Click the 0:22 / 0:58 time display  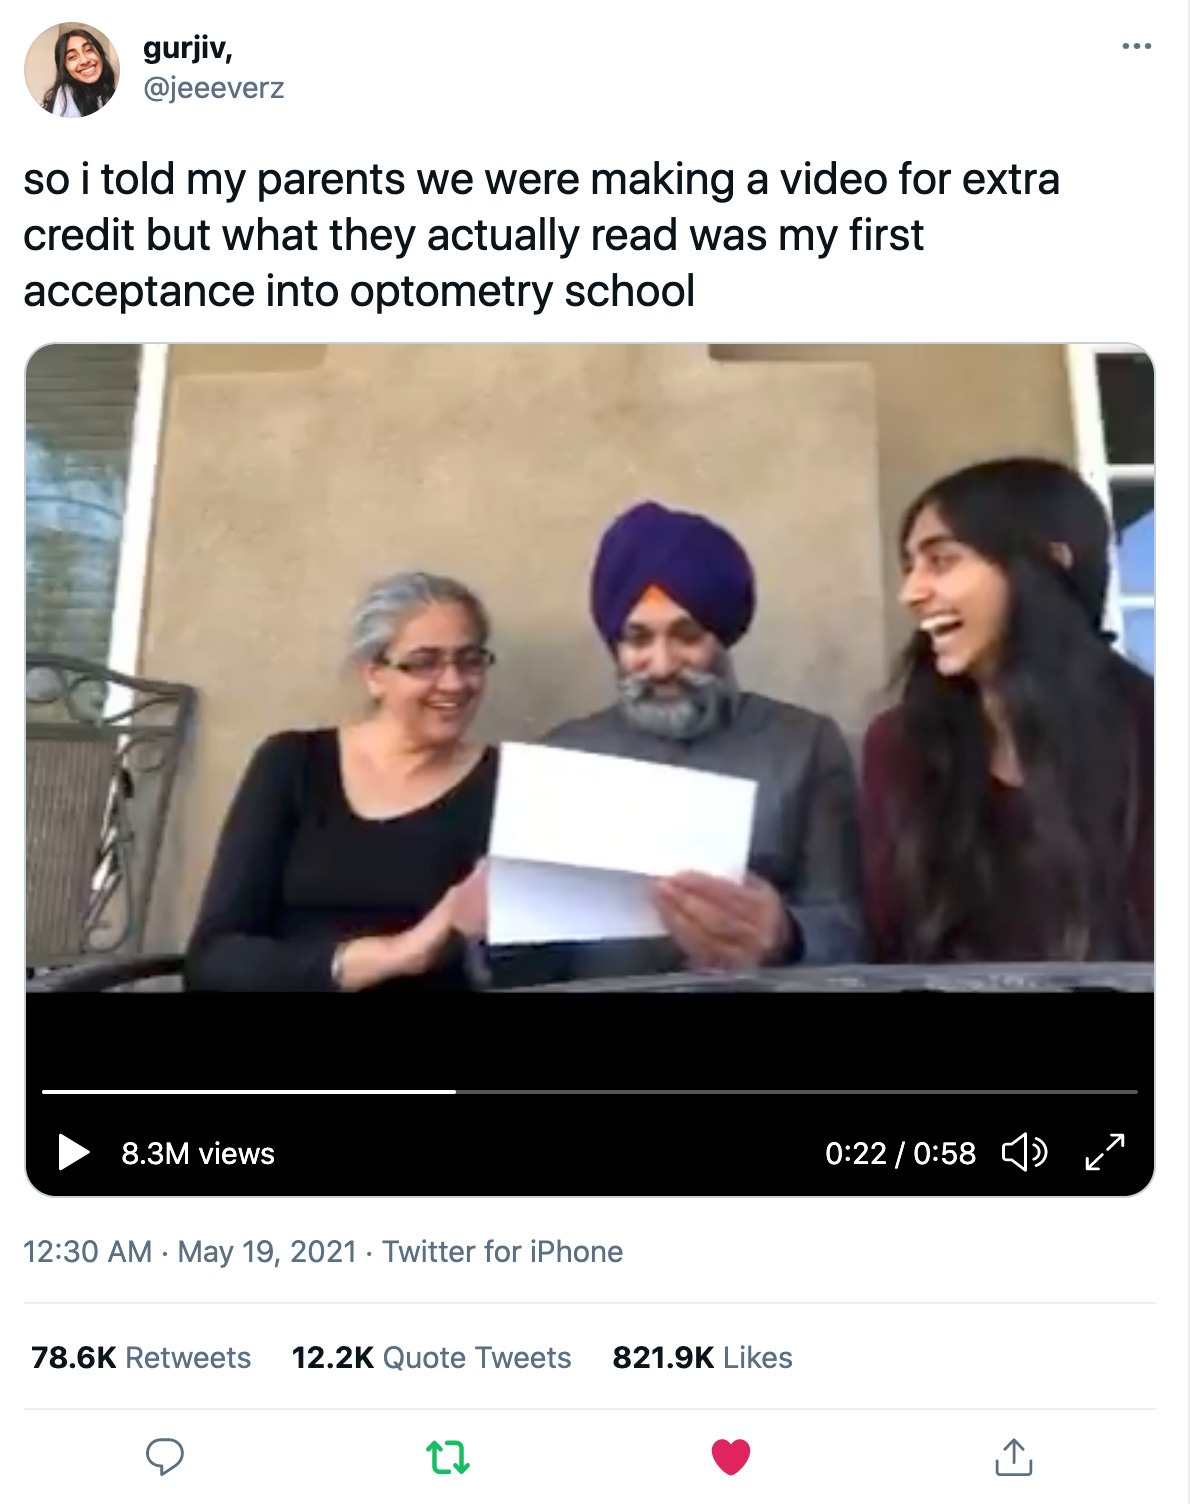[x=900, y=1153]
